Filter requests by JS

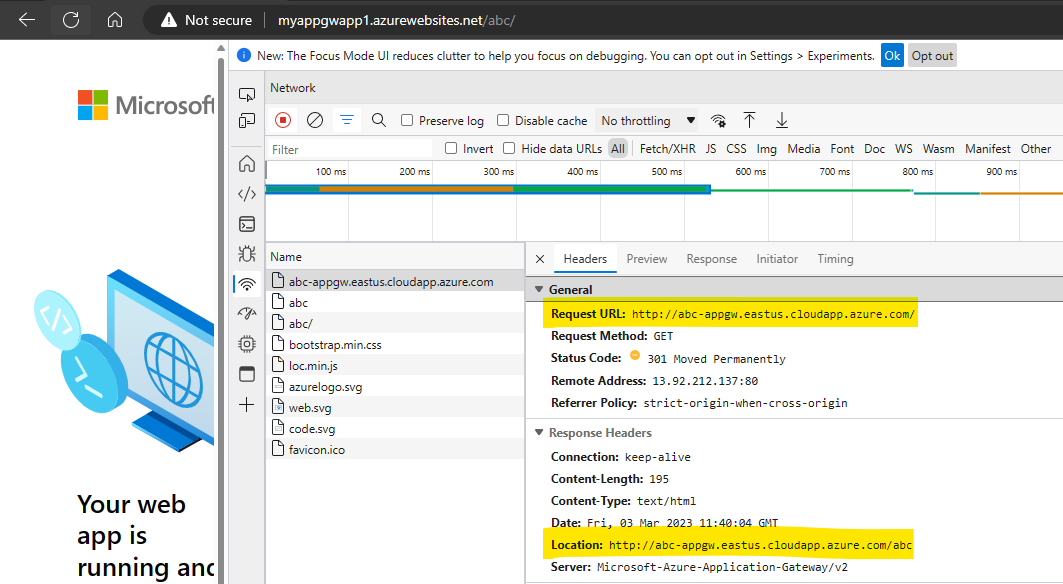point(710,149)
